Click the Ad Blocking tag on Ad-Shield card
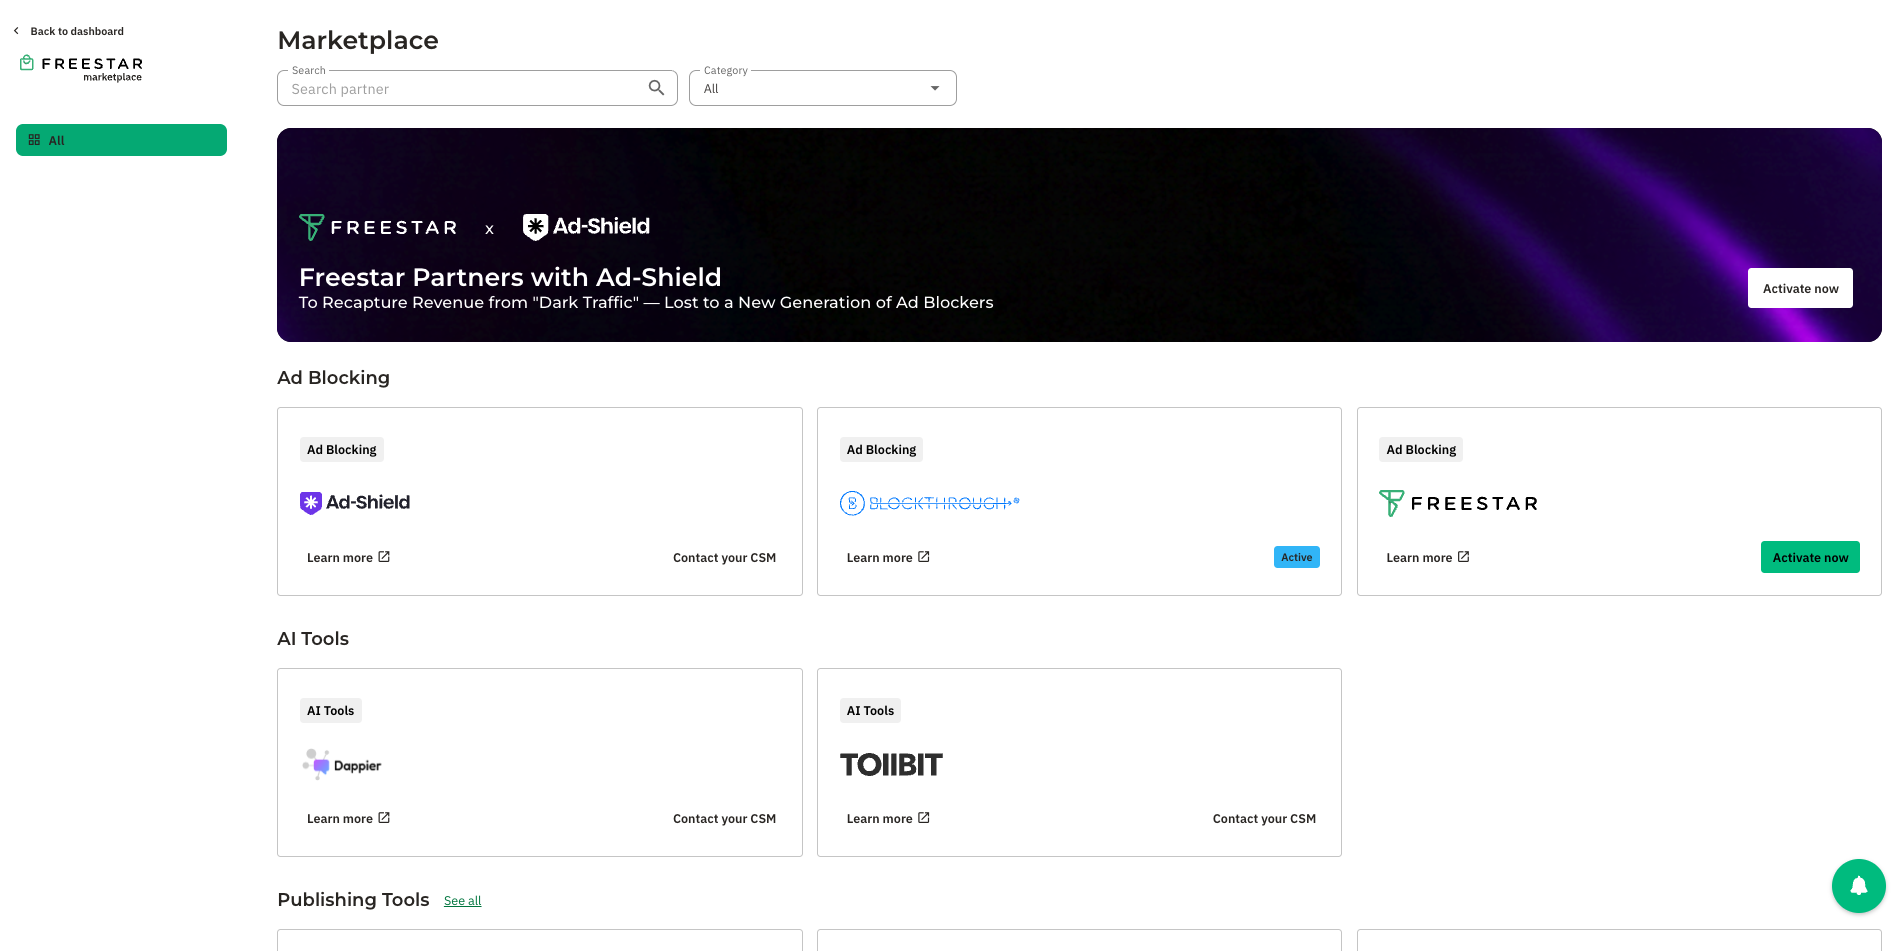1903x951 pixels. [342, 450]
